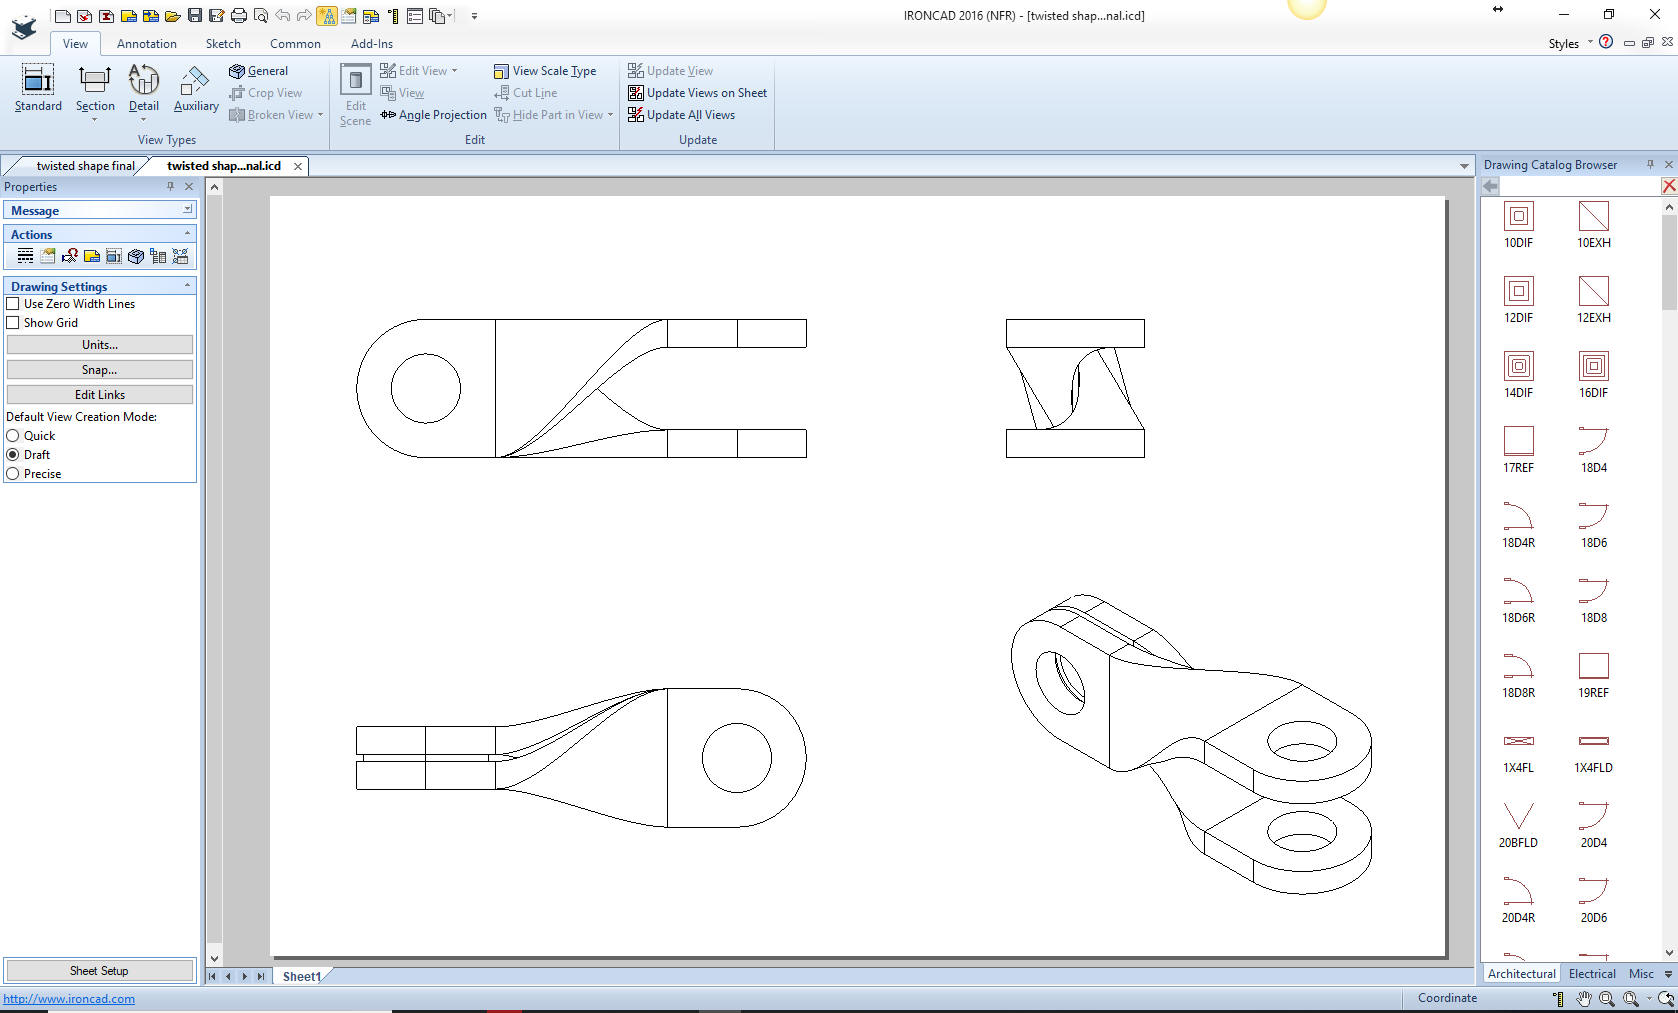Click Update Views on Sheet
This screenshot has height=1013, width=1678.
[x=697, y=93]
